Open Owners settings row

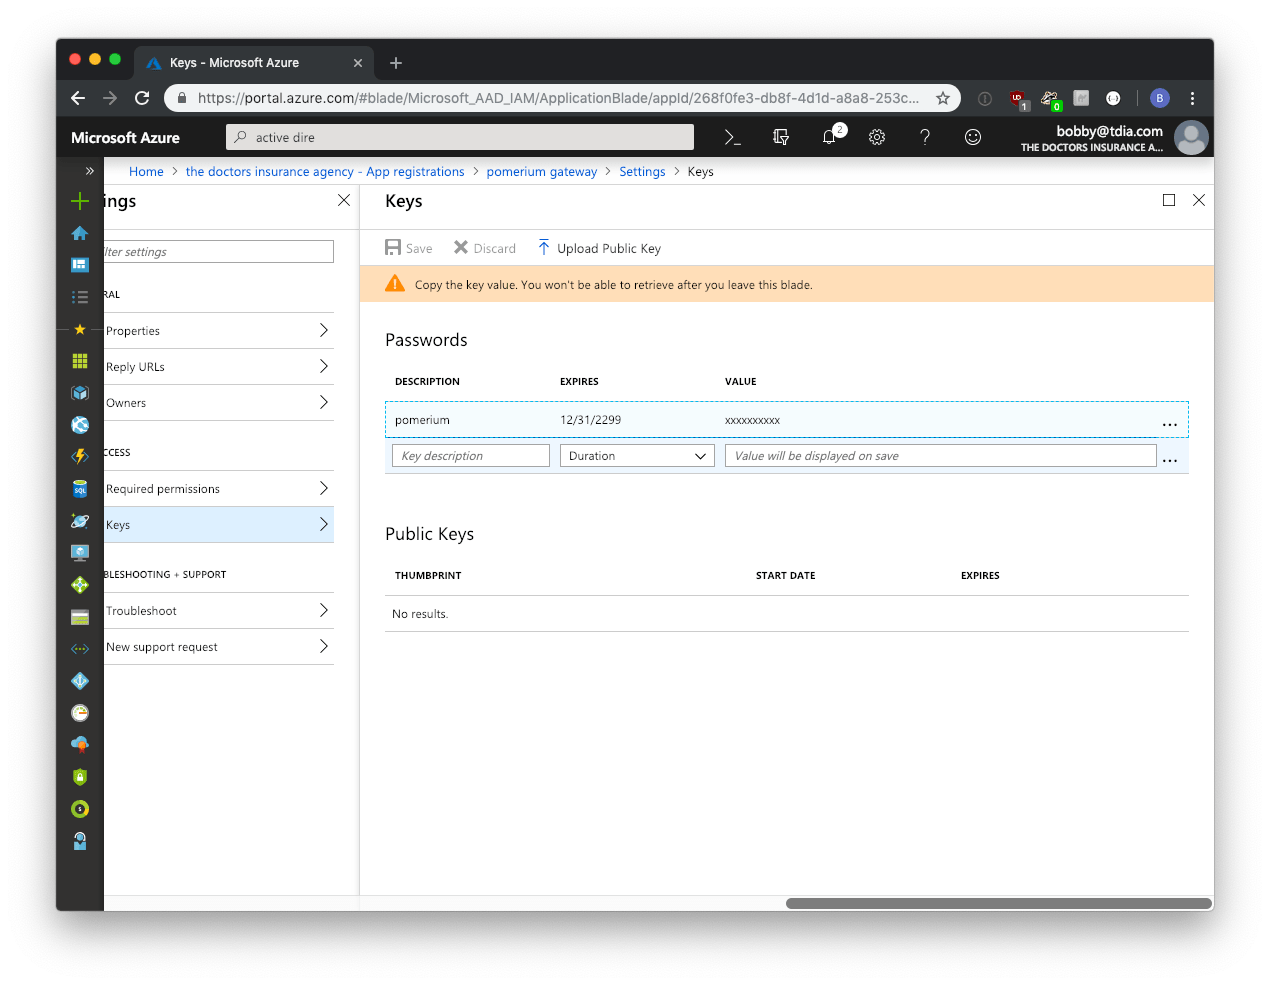coord(219,403)
